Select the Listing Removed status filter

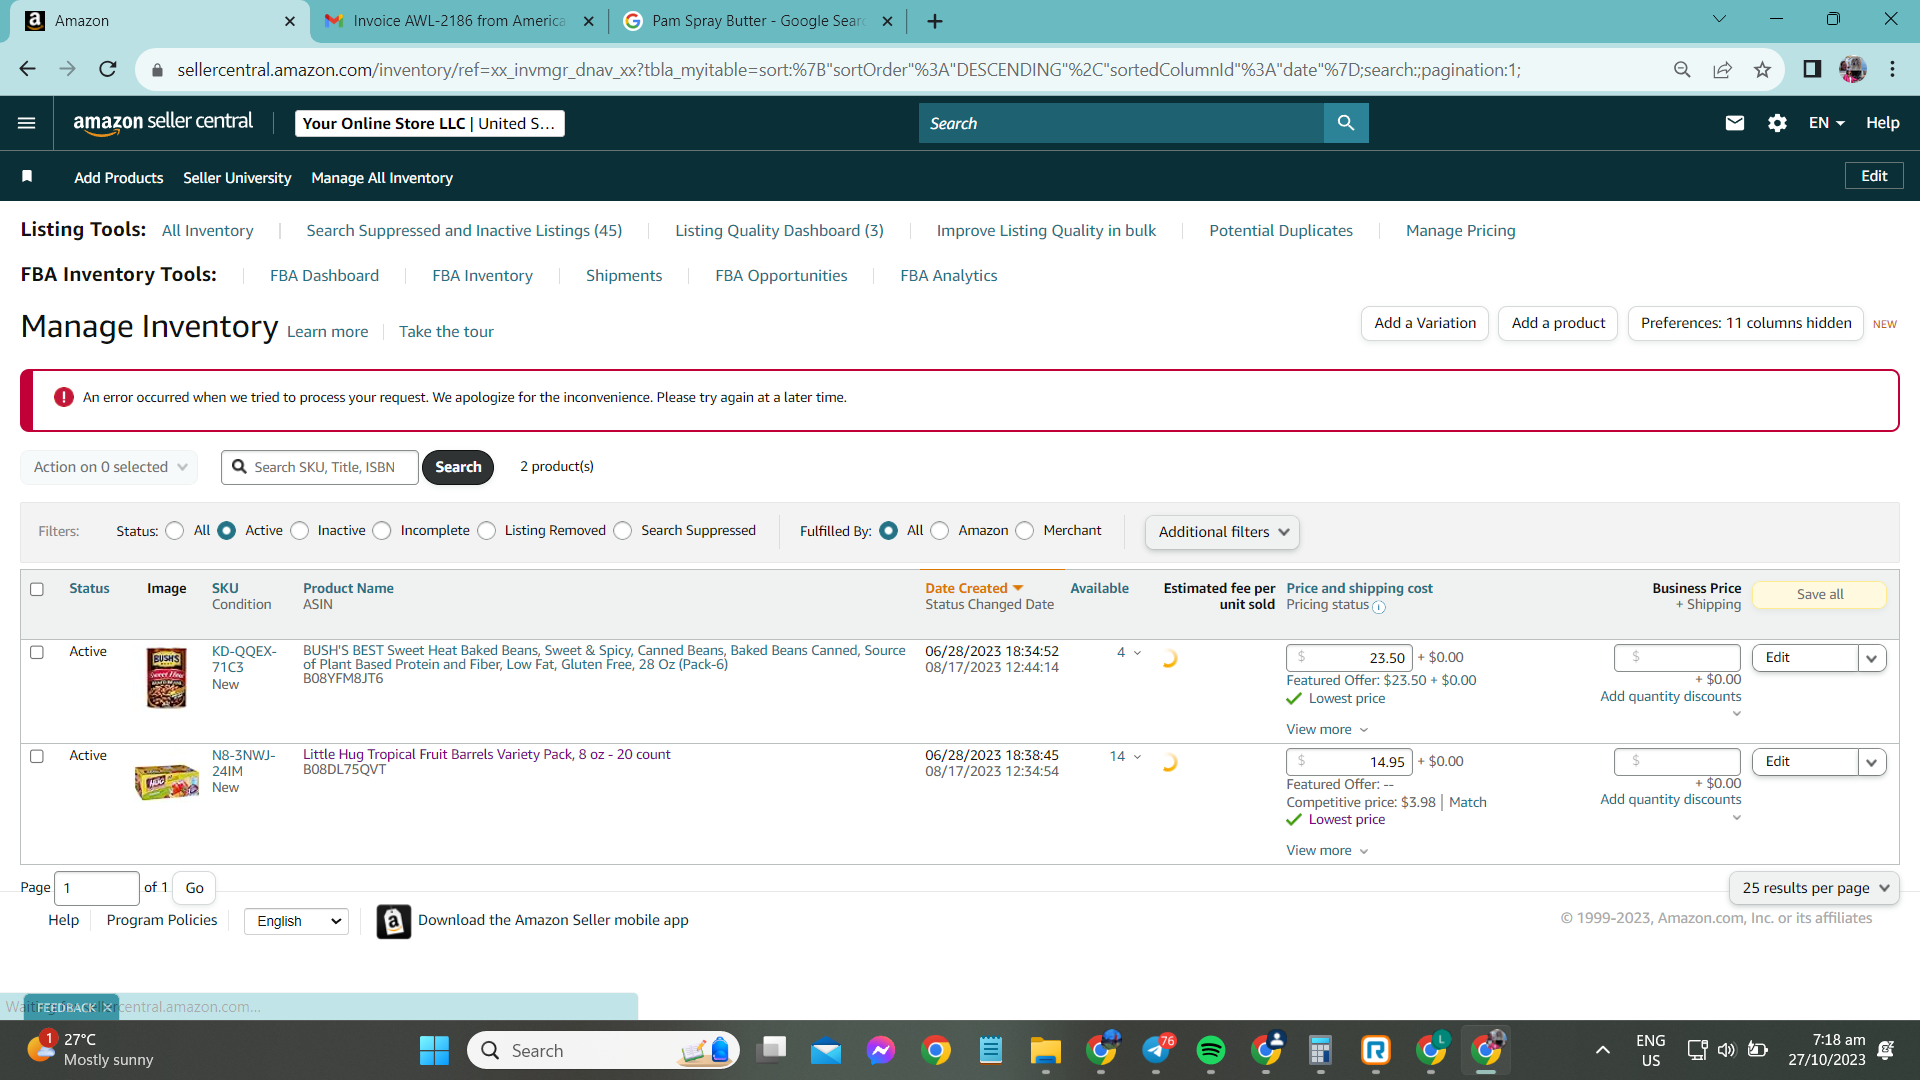(487, 531)
